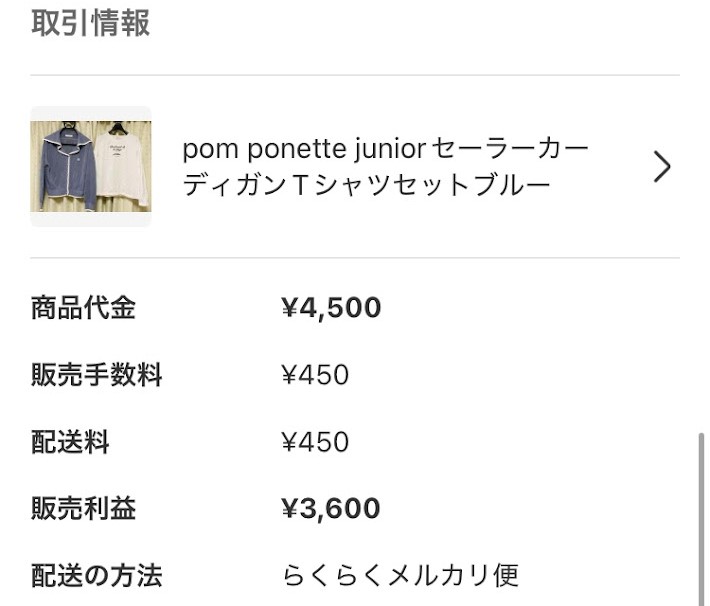Viewport: 710px width, 606px height.
Task: Select the ¥3,600 sales profit value
Action: [x=331, y=508]
